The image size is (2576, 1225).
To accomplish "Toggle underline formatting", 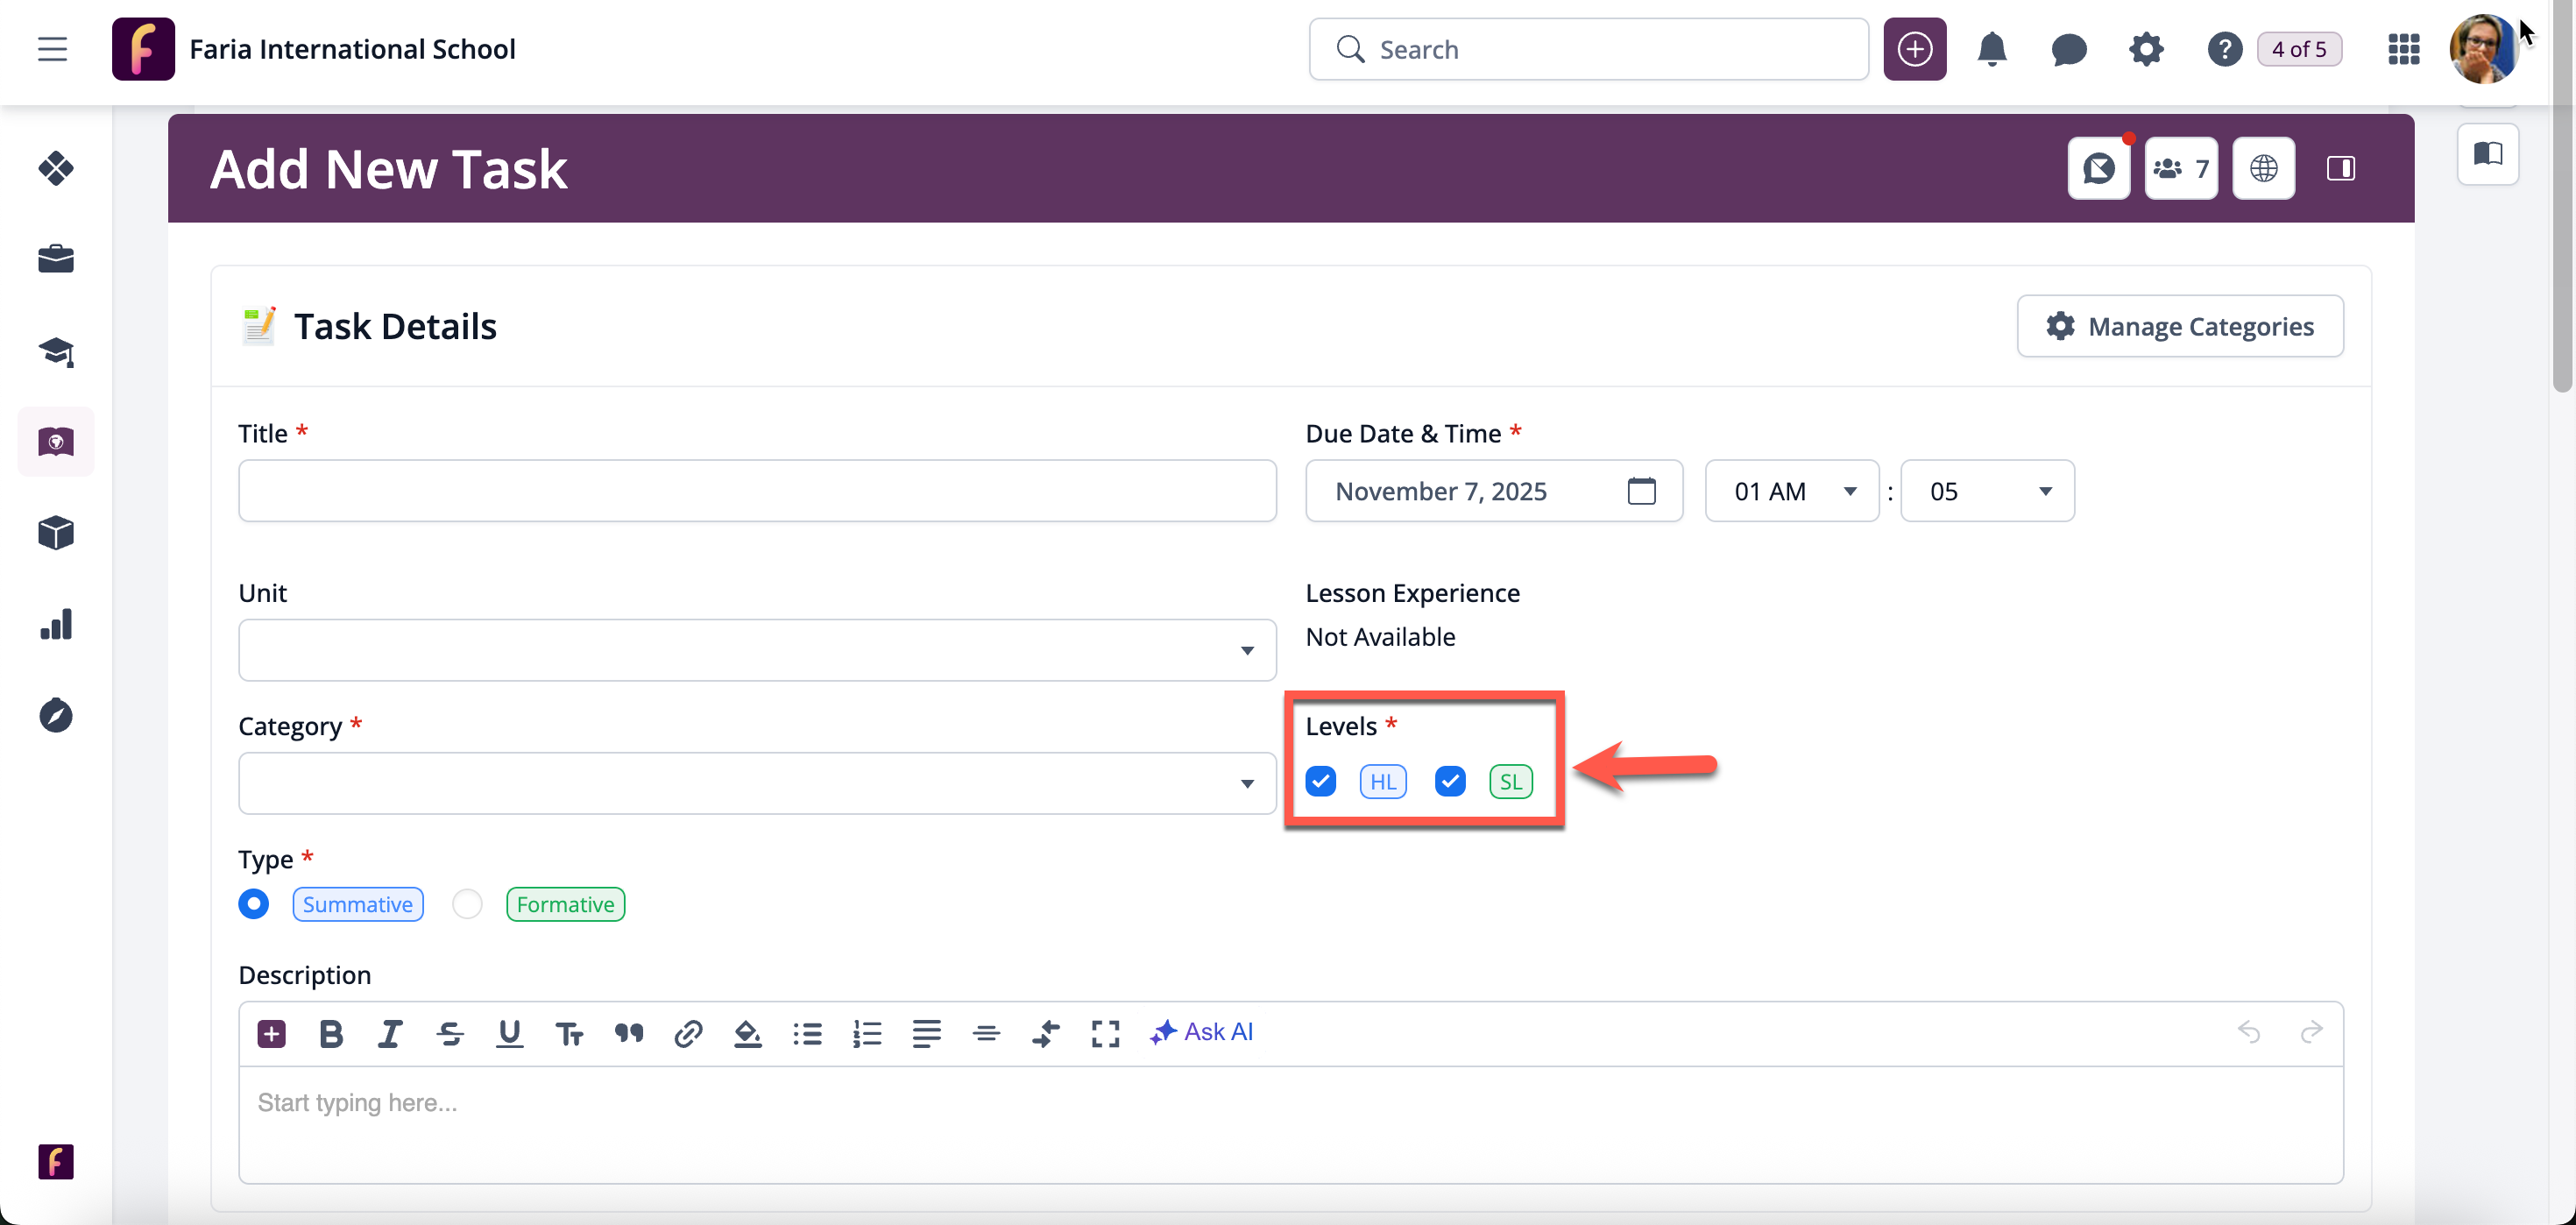I will pyautogui.click(x=509, y=1033).
